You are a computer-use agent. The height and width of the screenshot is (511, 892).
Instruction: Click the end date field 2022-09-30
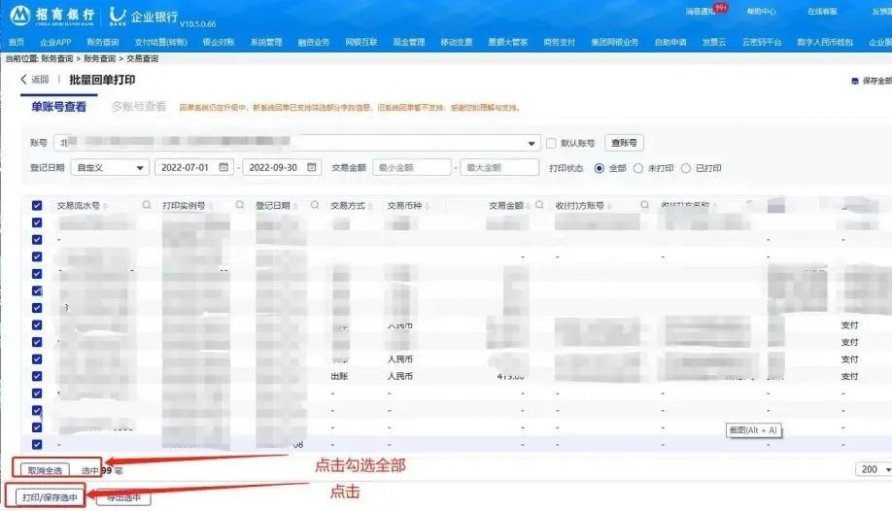(282, 167)
